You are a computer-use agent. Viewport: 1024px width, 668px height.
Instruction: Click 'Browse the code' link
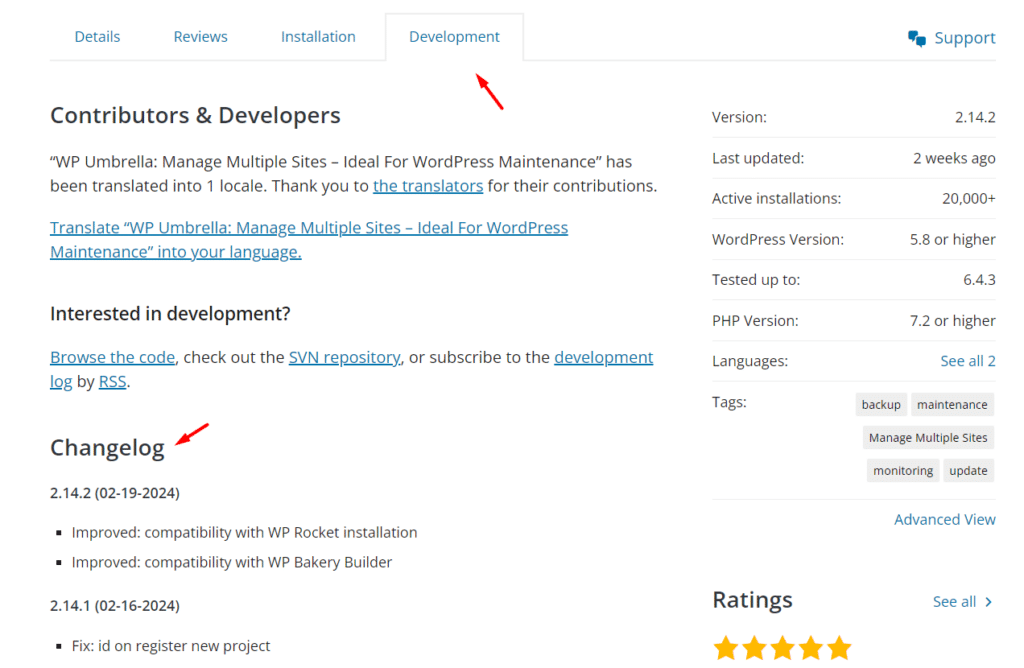pyautogui.click(x=112, y=358)
